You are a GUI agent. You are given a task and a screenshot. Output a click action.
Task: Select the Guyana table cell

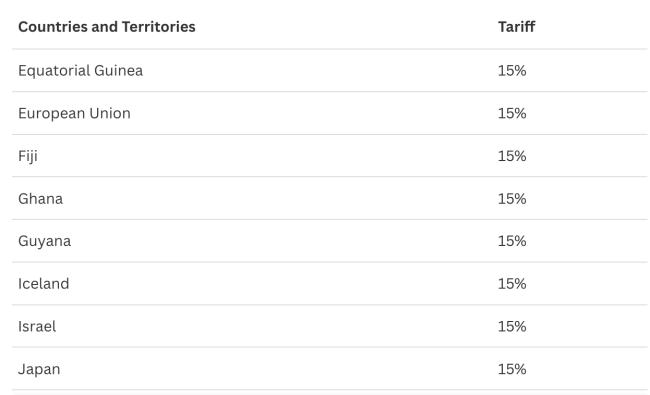pyautogui.click(x=44, y=241)
